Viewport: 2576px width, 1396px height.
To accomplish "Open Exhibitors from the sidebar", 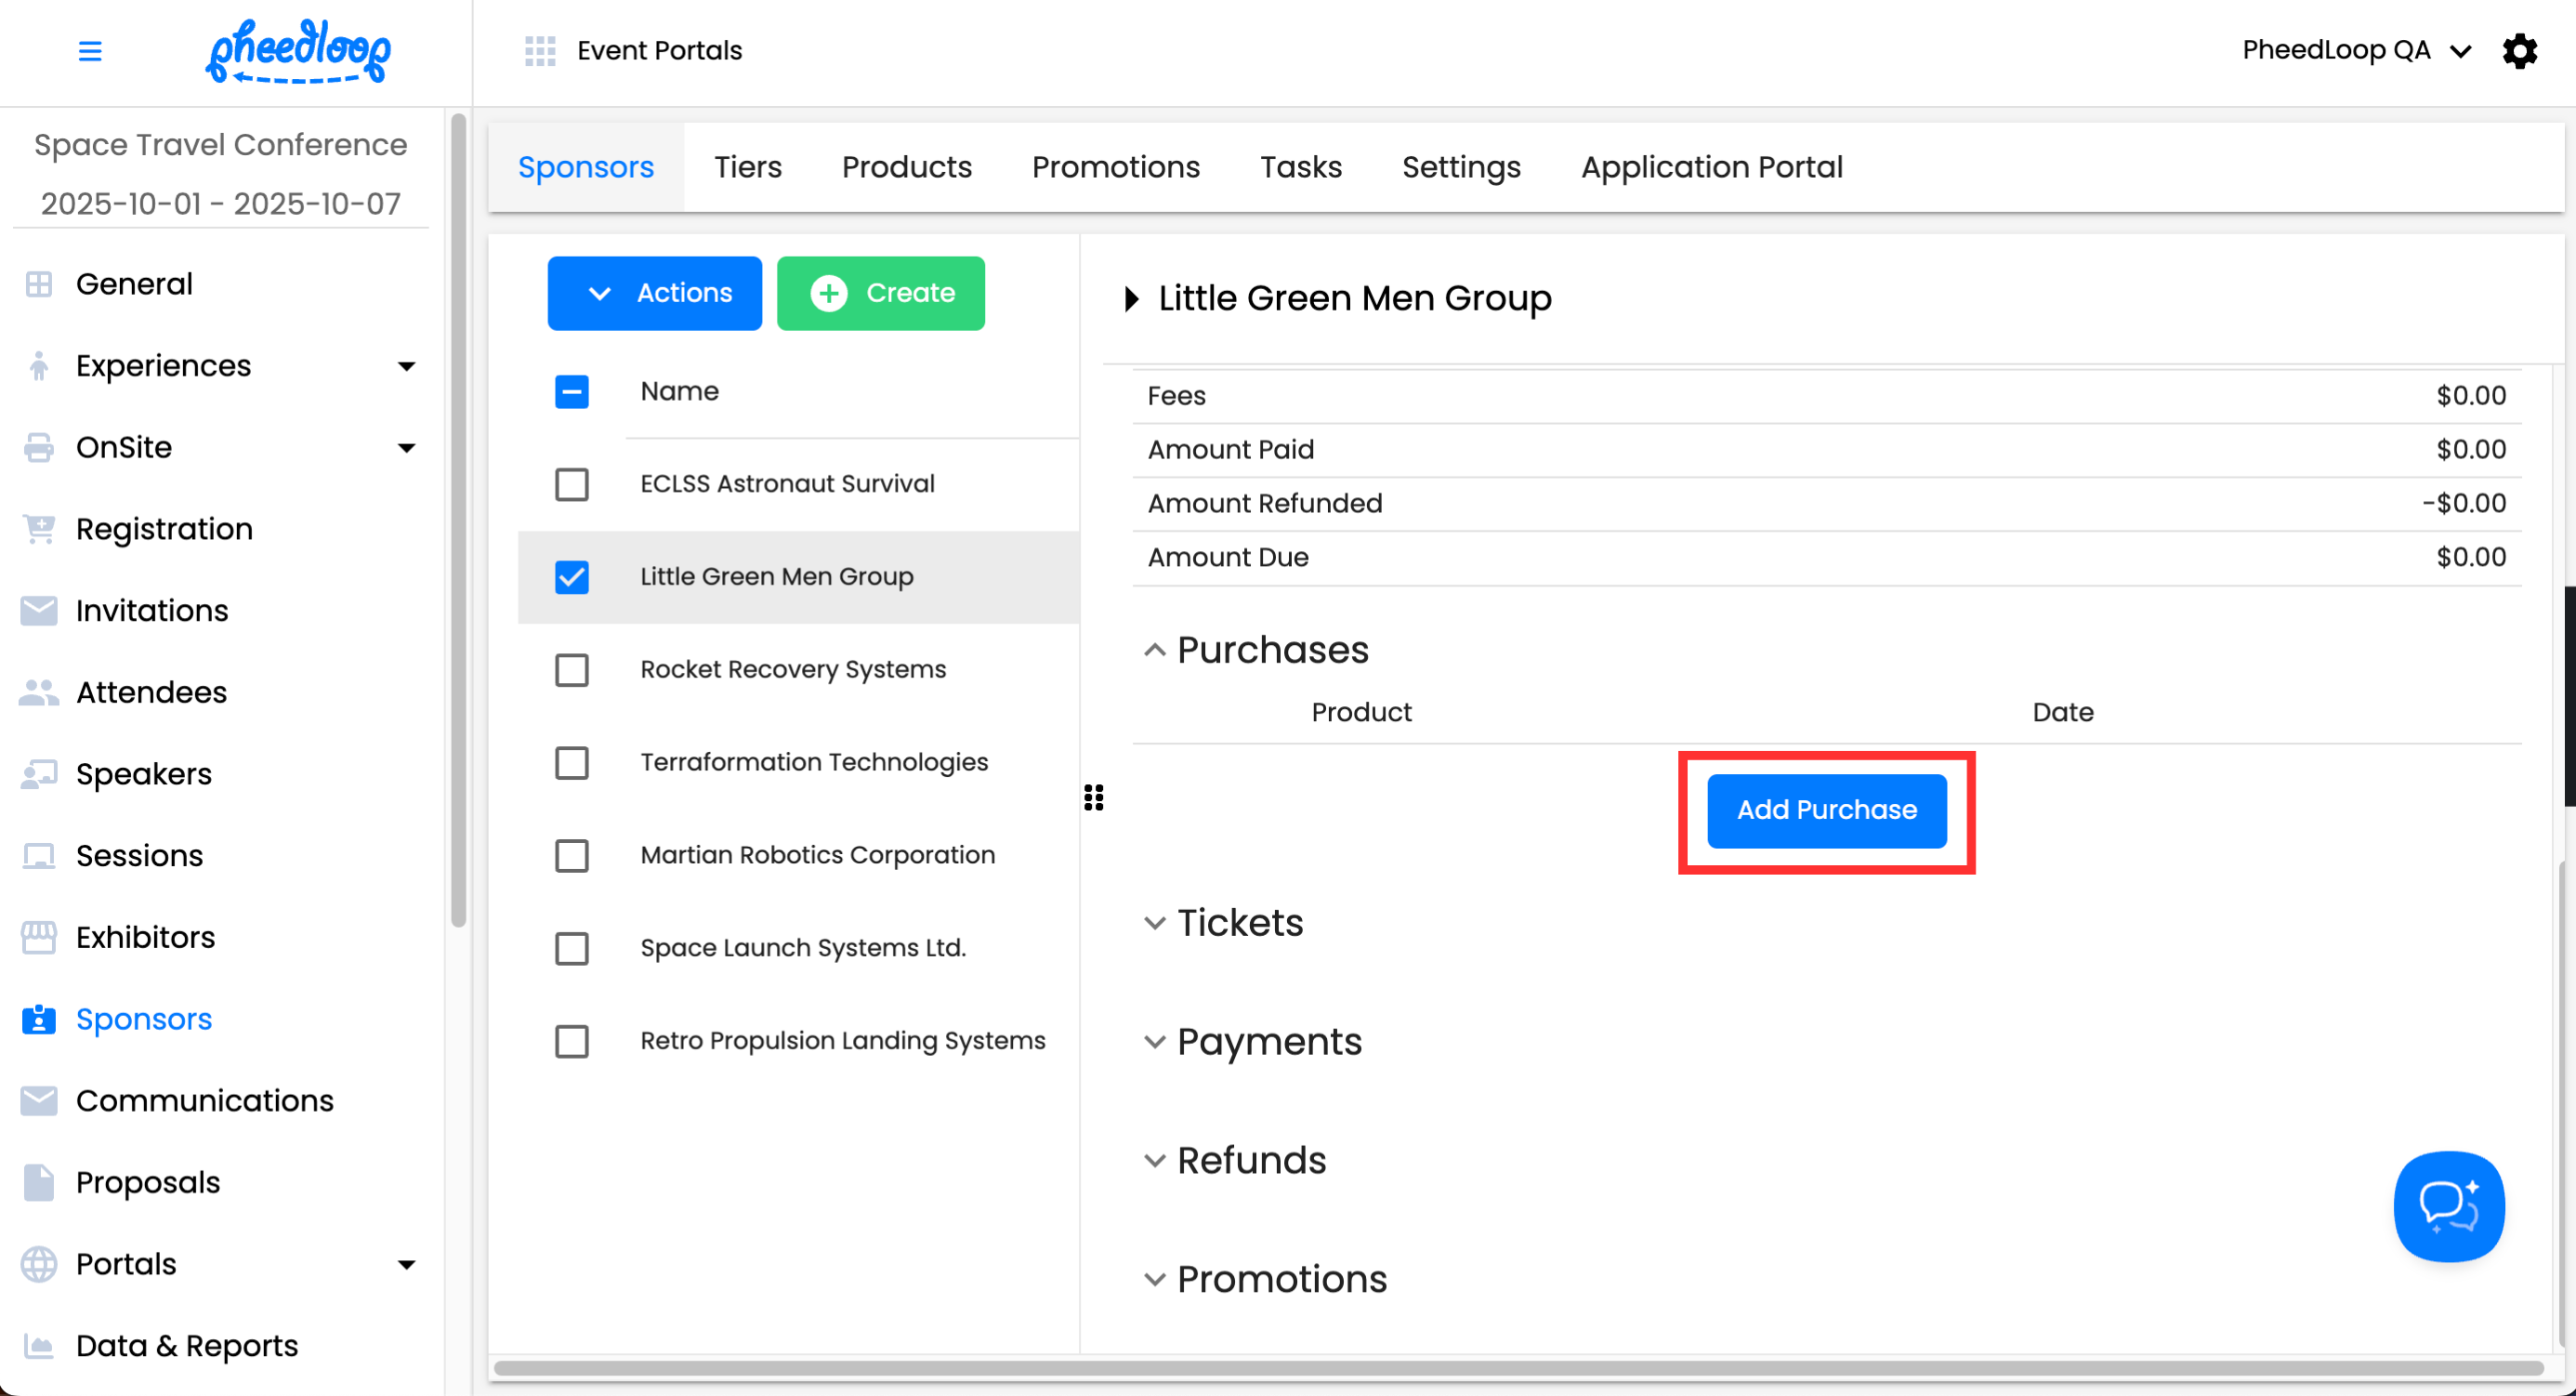I will pyautogui.click(x=145, y=937).
